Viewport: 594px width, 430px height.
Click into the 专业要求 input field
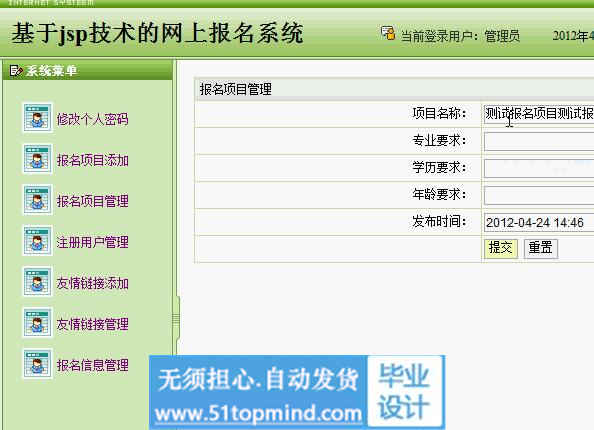pyautogui.click(x=539, y=141)
